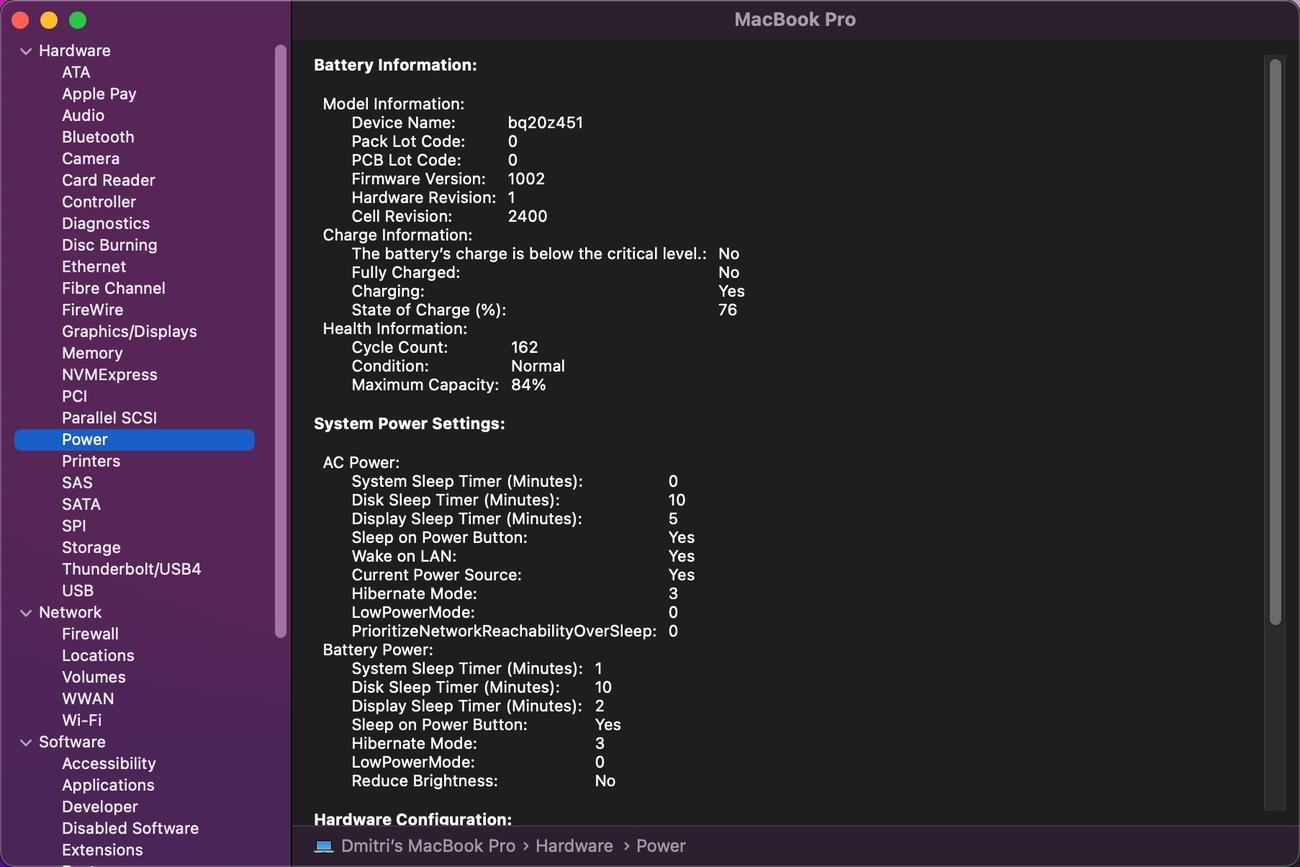Click the Reduce Brightness value No
Screen dimensions: 1300x867
click(605, 781)
